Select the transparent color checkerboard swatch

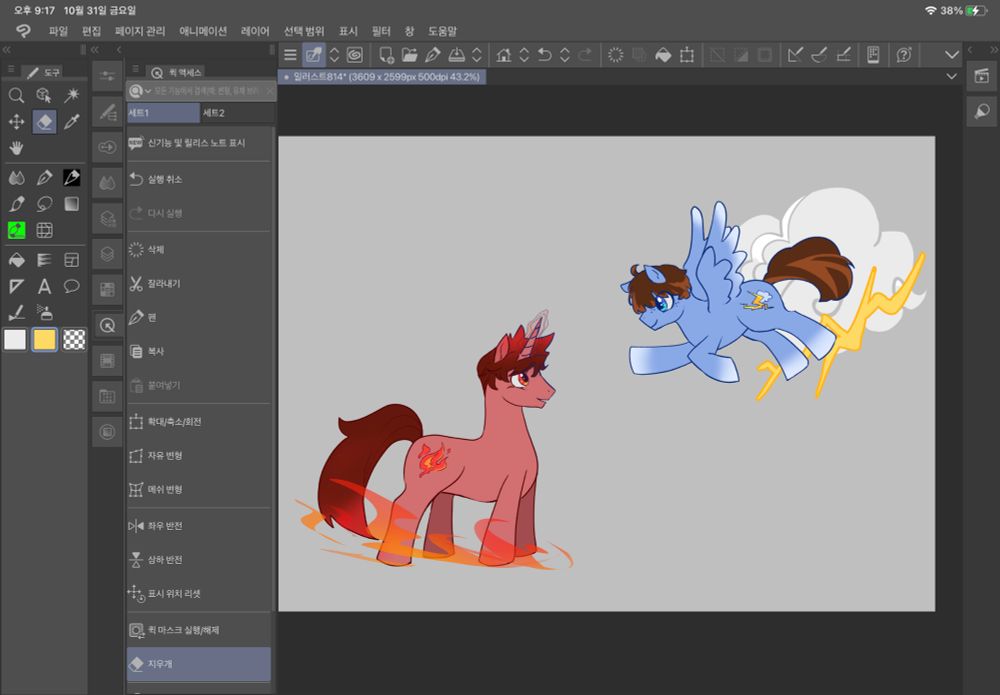pyautogui.click(x=74, y=340)
